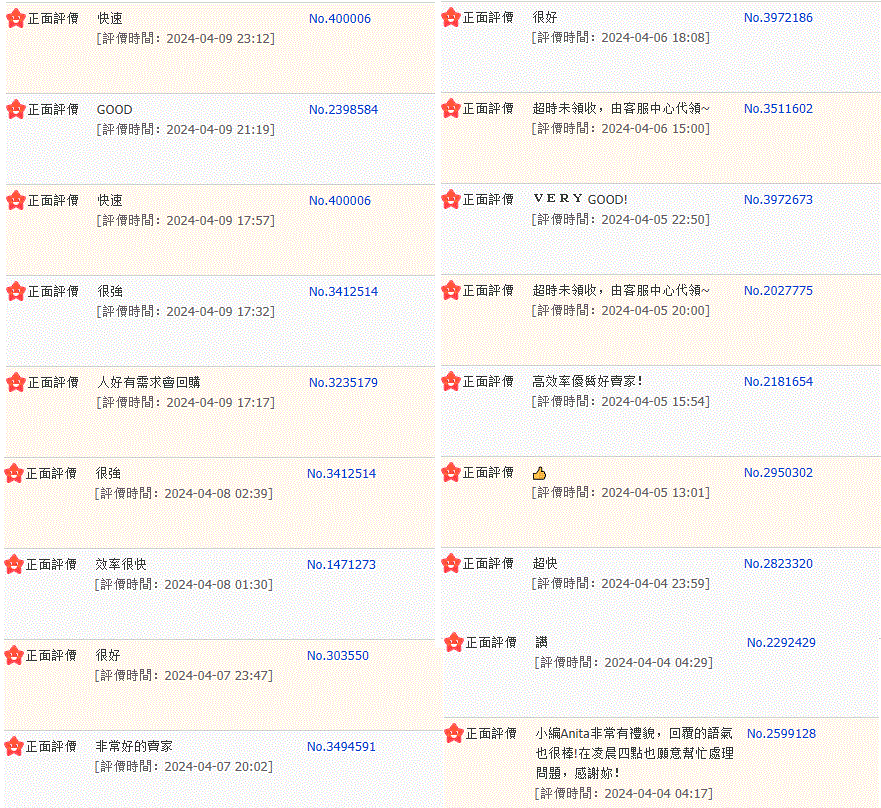Open reviewer link No.303550
881x808 pixels.
pos(337,656)
